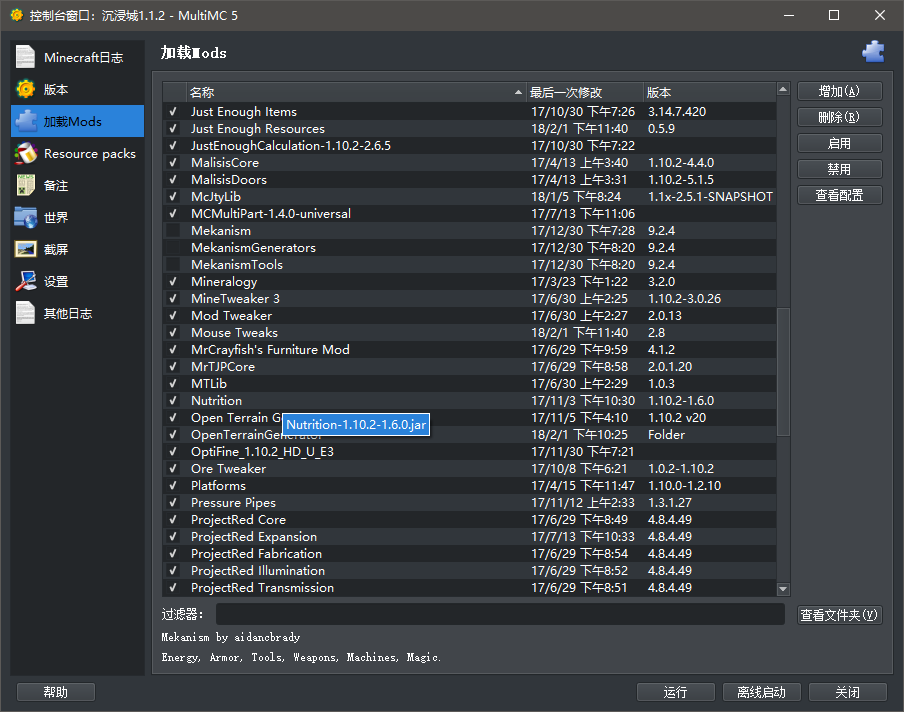Click the 启用 button
904x712 pixels.
click(x=839, y=143)
